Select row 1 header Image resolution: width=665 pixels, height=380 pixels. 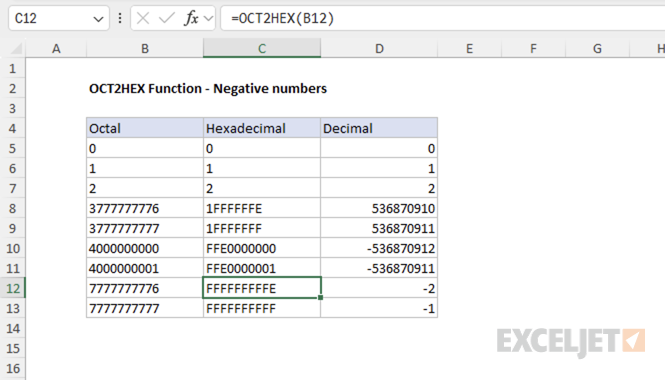pyautogui.click(x=13, y=68)
